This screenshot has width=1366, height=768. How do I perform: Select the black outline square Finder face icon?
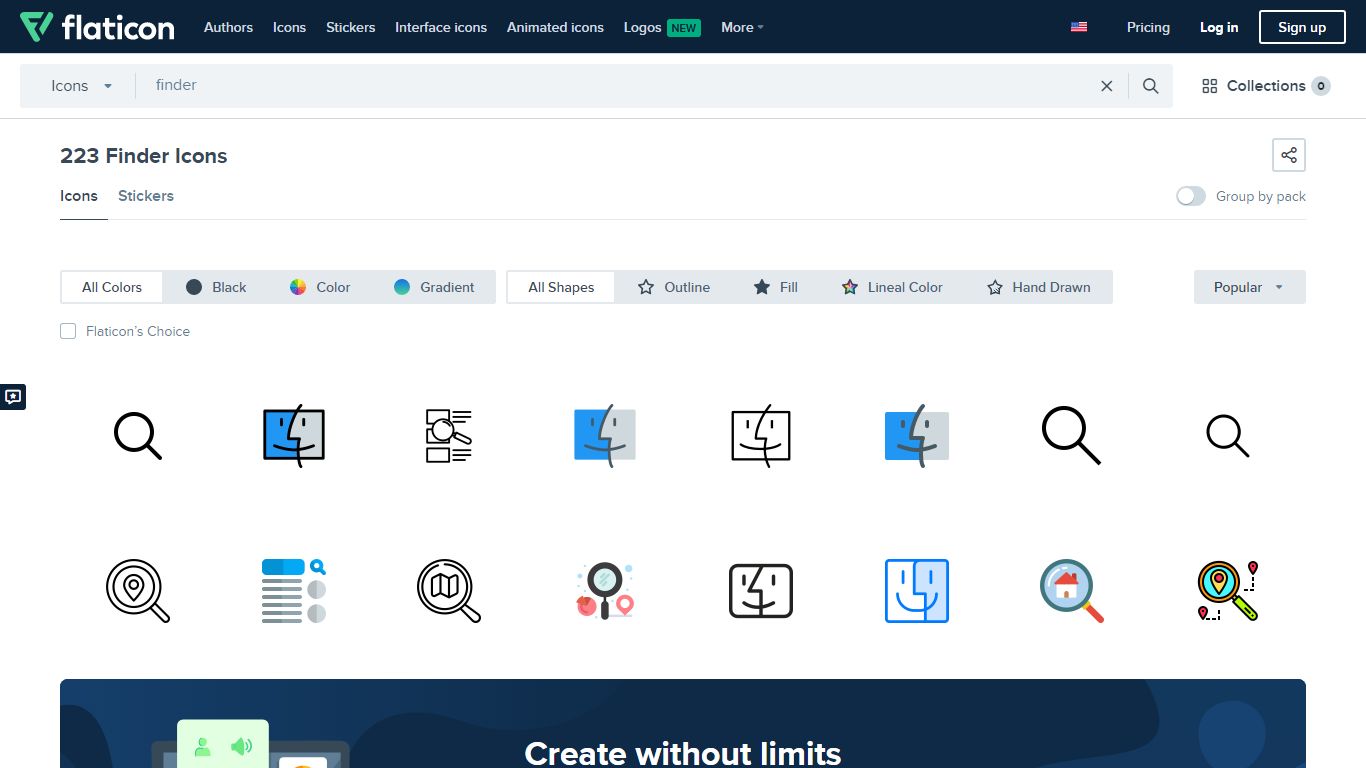(761, 436)
